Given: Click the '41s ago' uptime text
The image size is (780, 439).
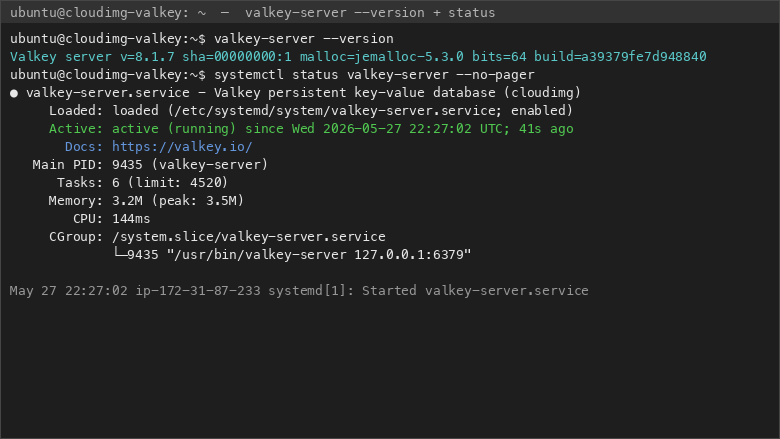Looking at the screenshot, I should [x=546, y=129].
